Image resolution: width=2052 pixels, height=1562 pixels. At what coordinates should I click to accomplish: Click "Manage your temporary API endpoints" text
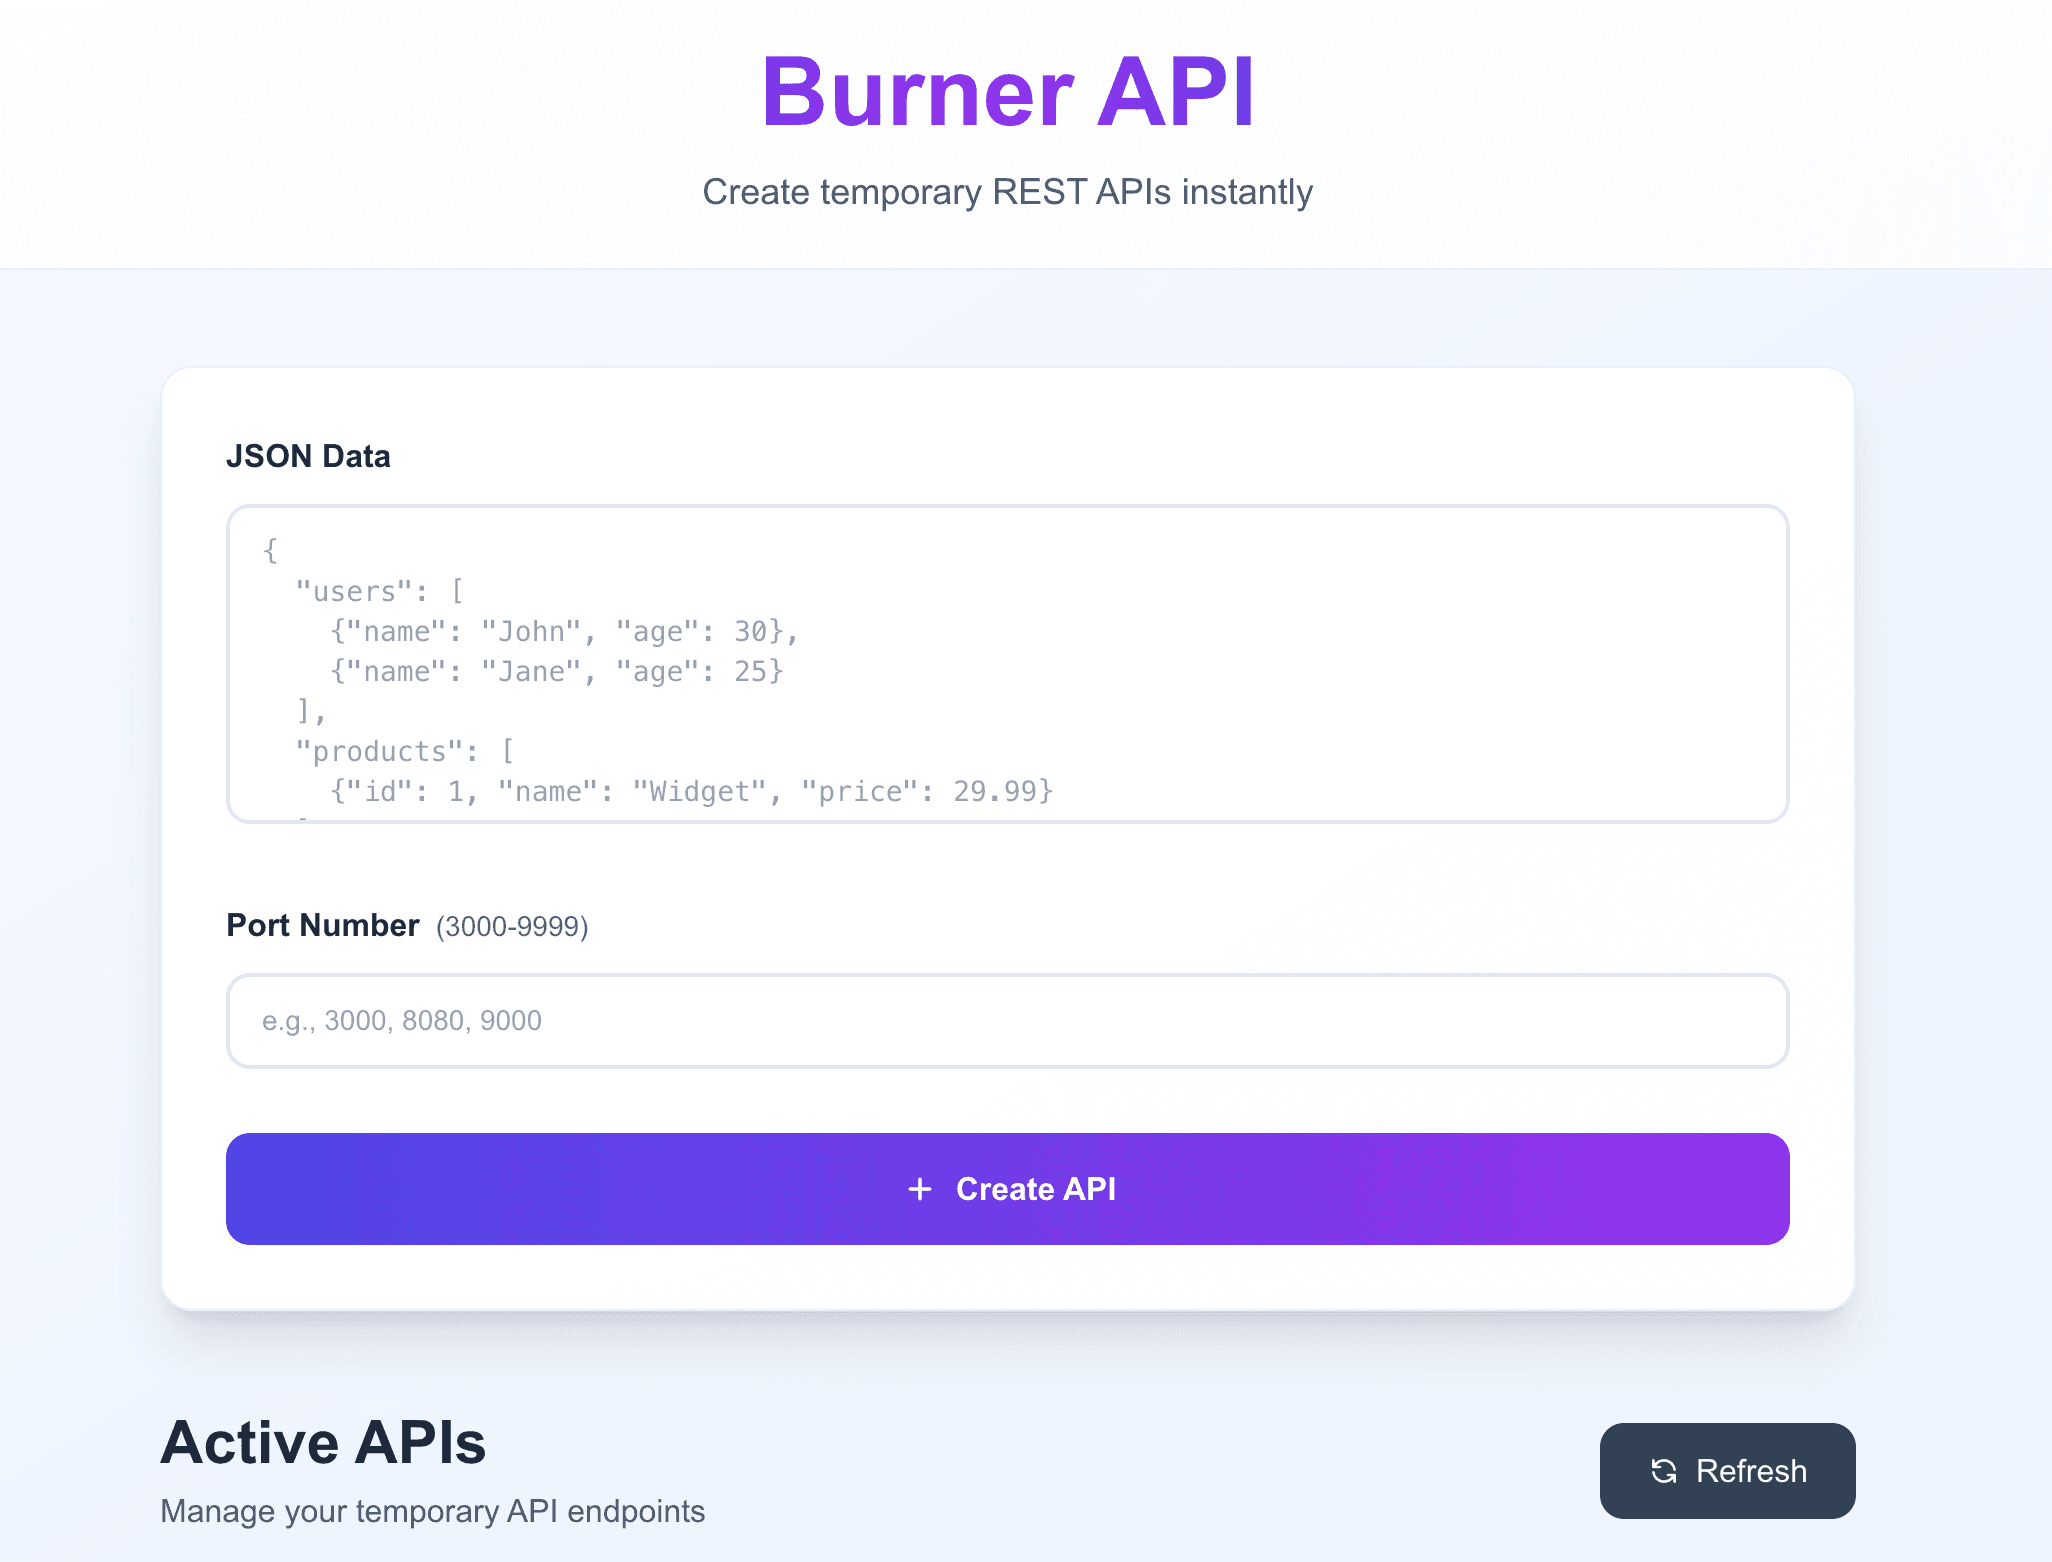[x=432, y=1511]
